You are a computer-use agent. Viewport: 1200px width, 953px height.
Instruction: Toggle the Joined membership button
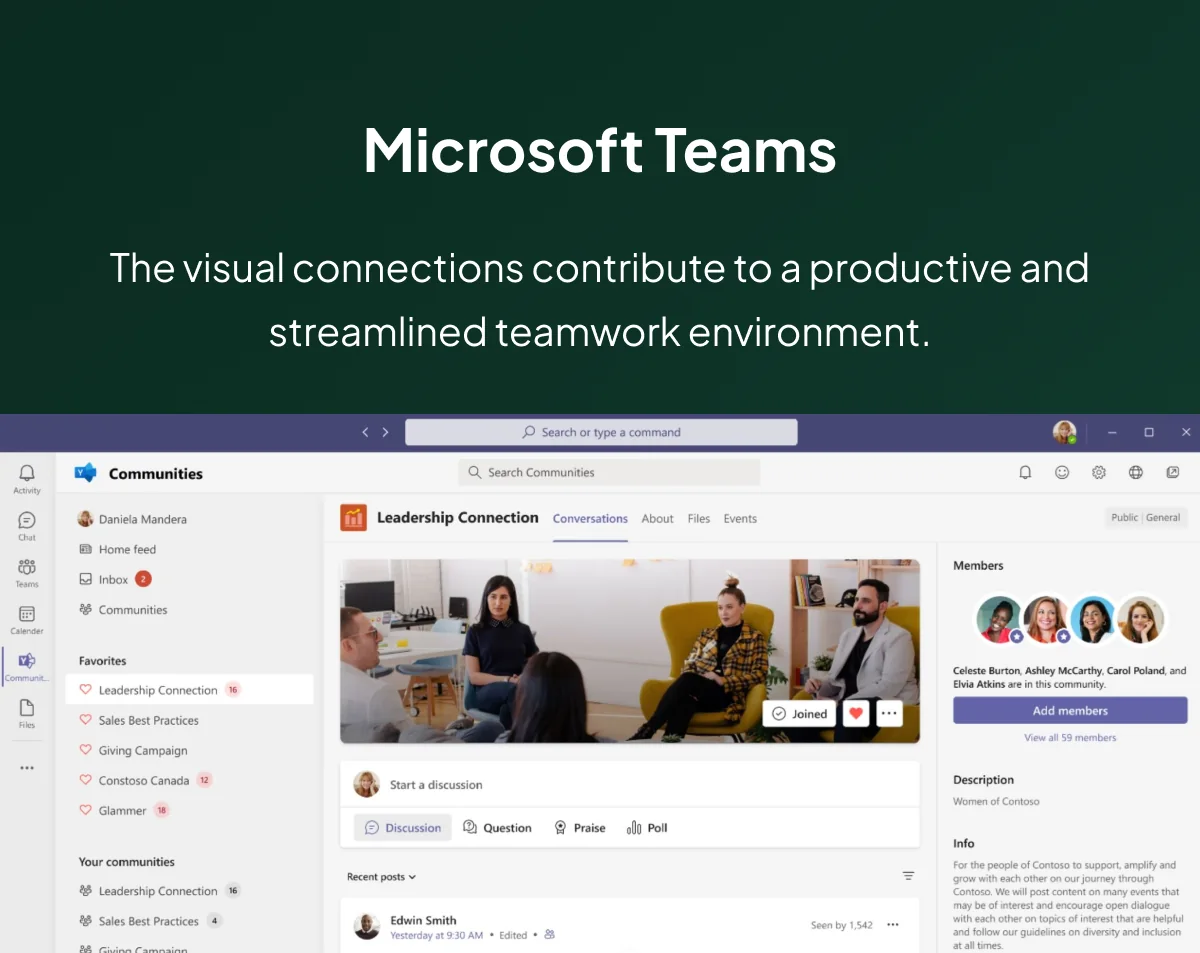pyautogui.click(x=799, y=713)
